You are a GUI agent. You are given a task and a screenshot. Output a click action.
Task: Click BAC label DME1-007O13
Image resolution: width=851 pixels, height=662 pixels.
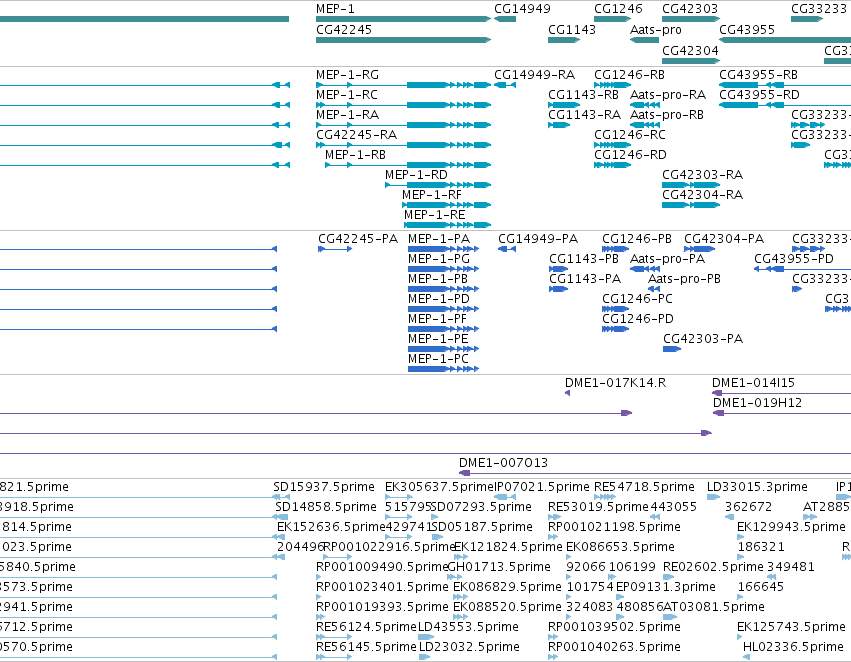503,463
